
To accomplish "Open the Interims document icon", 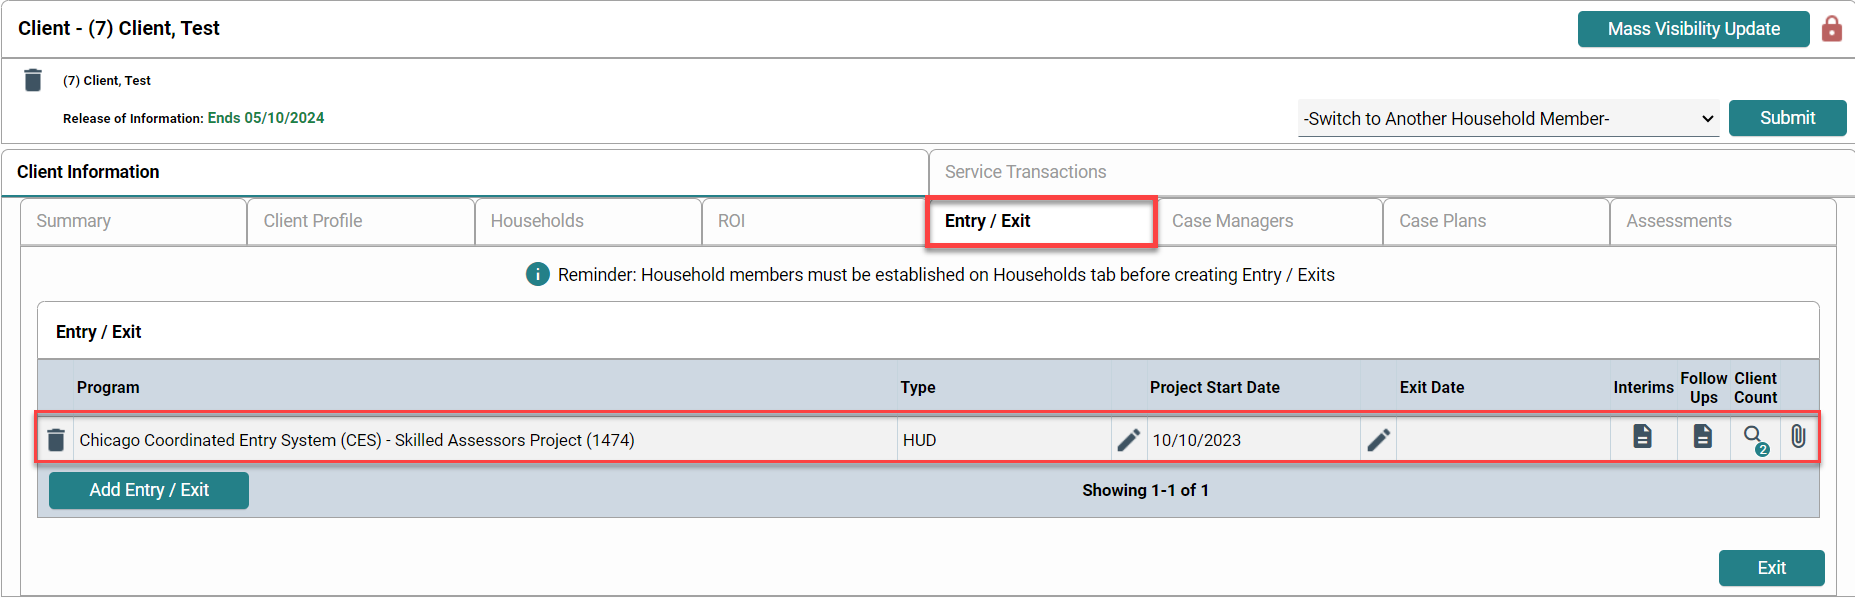I will pyautogui.click(x=1642, y=437).
